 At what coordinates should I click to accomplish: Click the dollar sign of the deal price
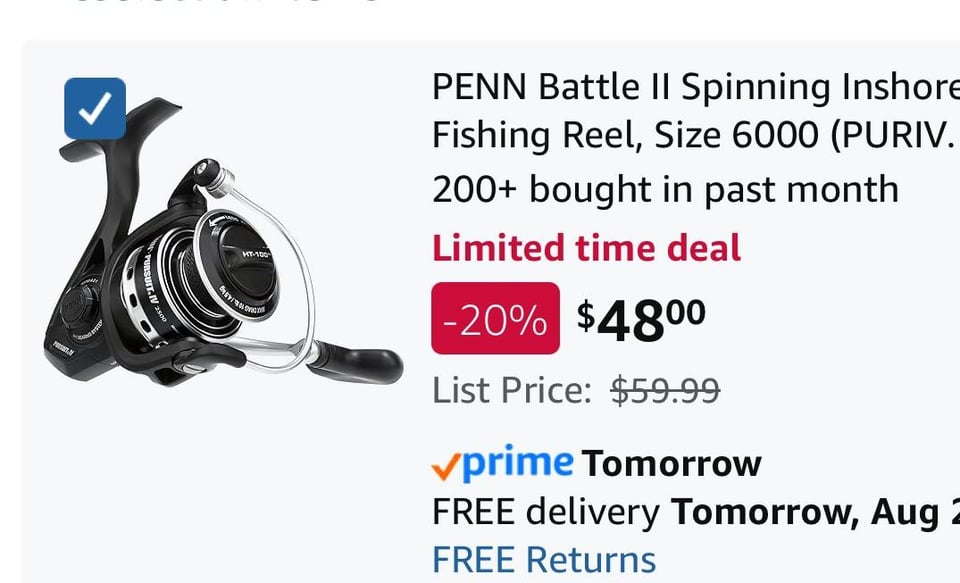[x=586, y=314]
